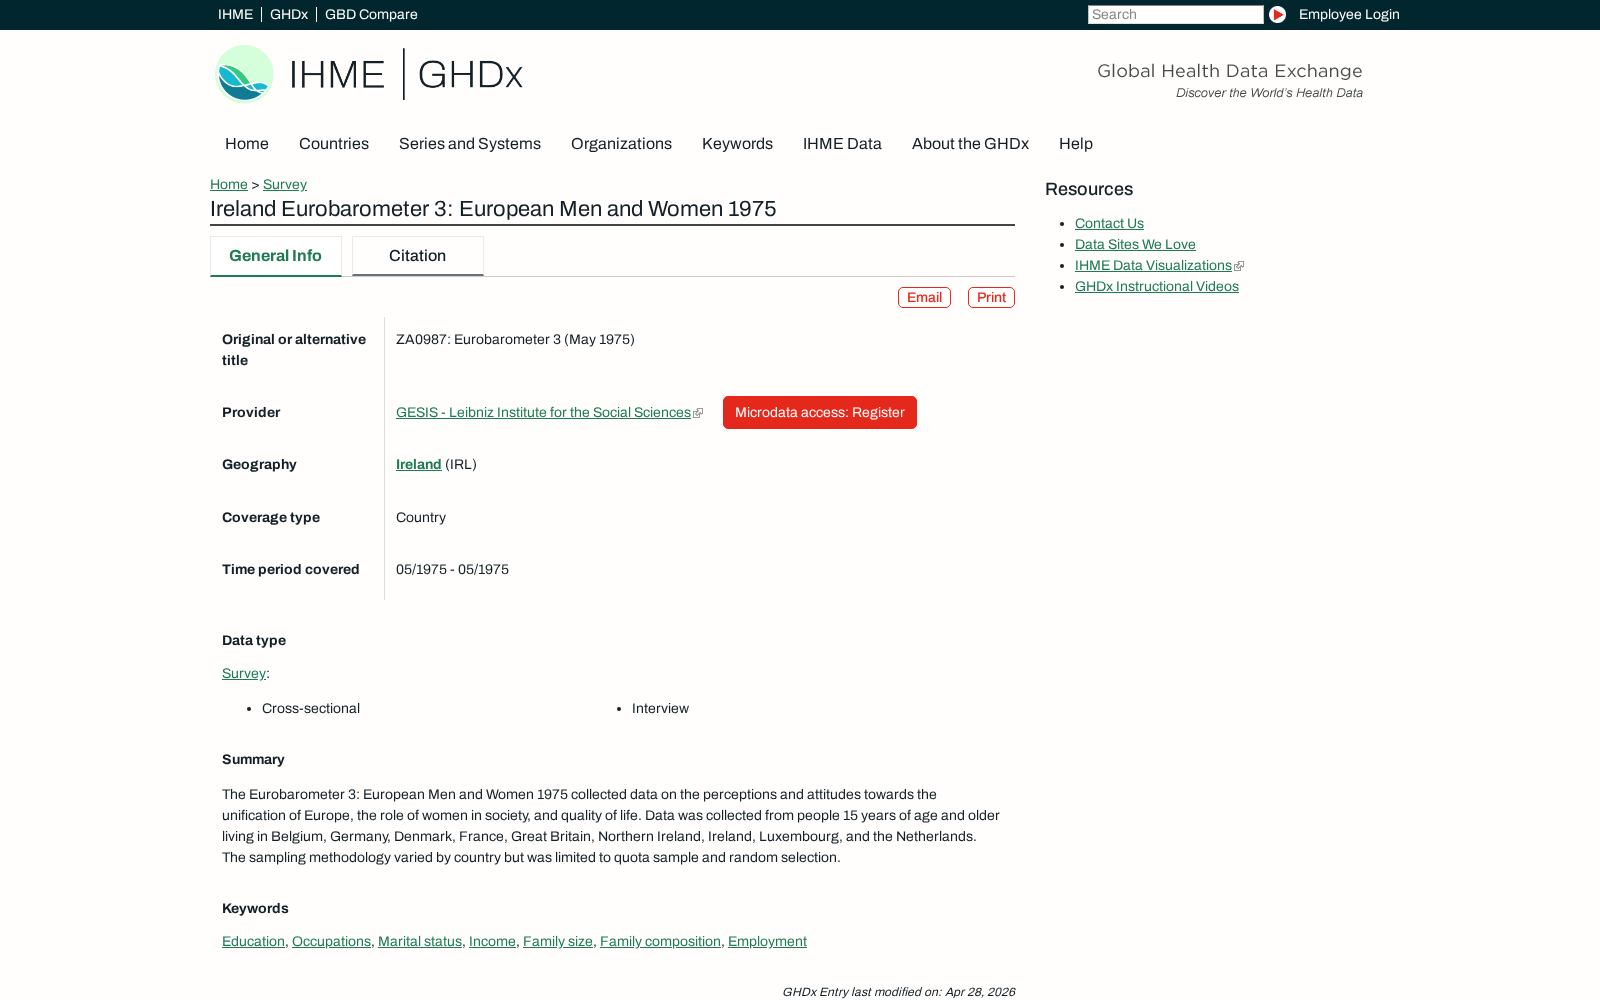This screenshot has width=1600, height=1000.
Task: Open Employee Login
Action: tap(1349, 14)
